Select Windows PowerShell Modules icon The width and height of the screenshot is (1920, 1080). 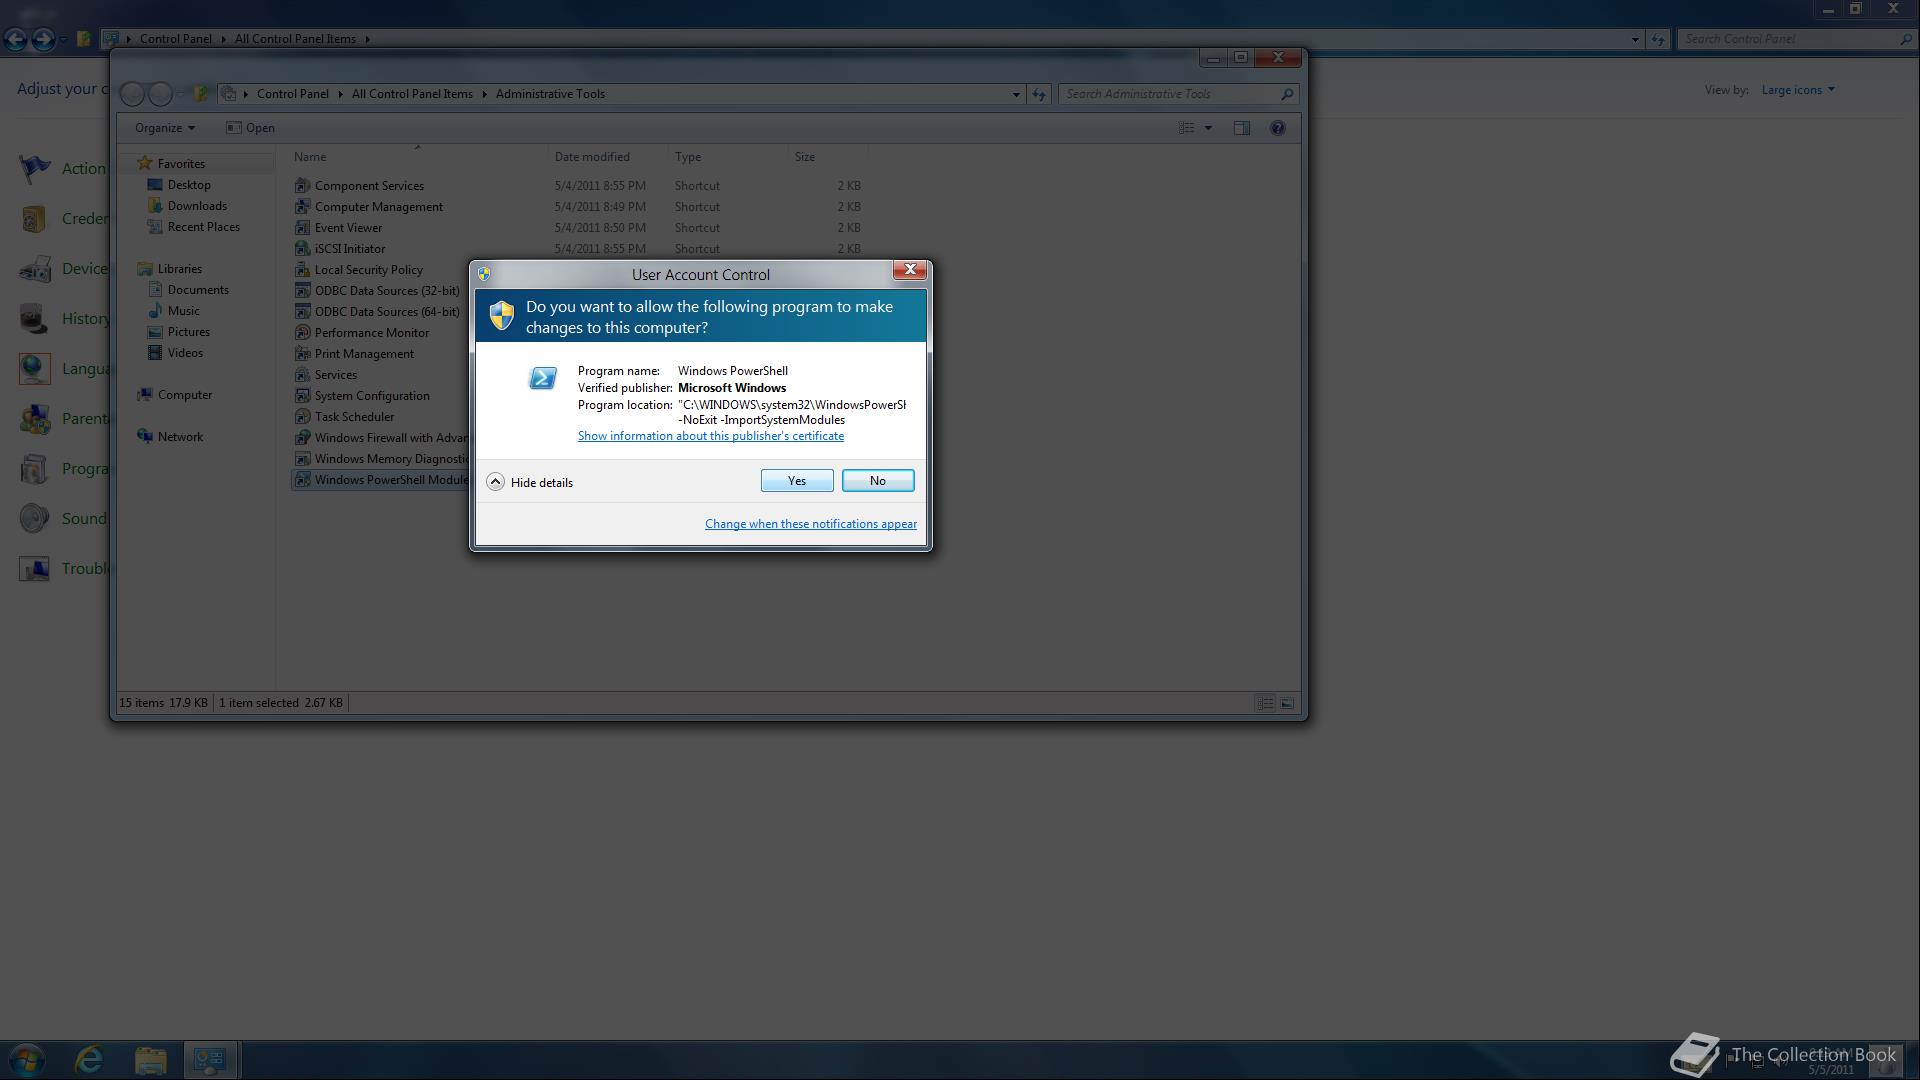coord(302,480)
